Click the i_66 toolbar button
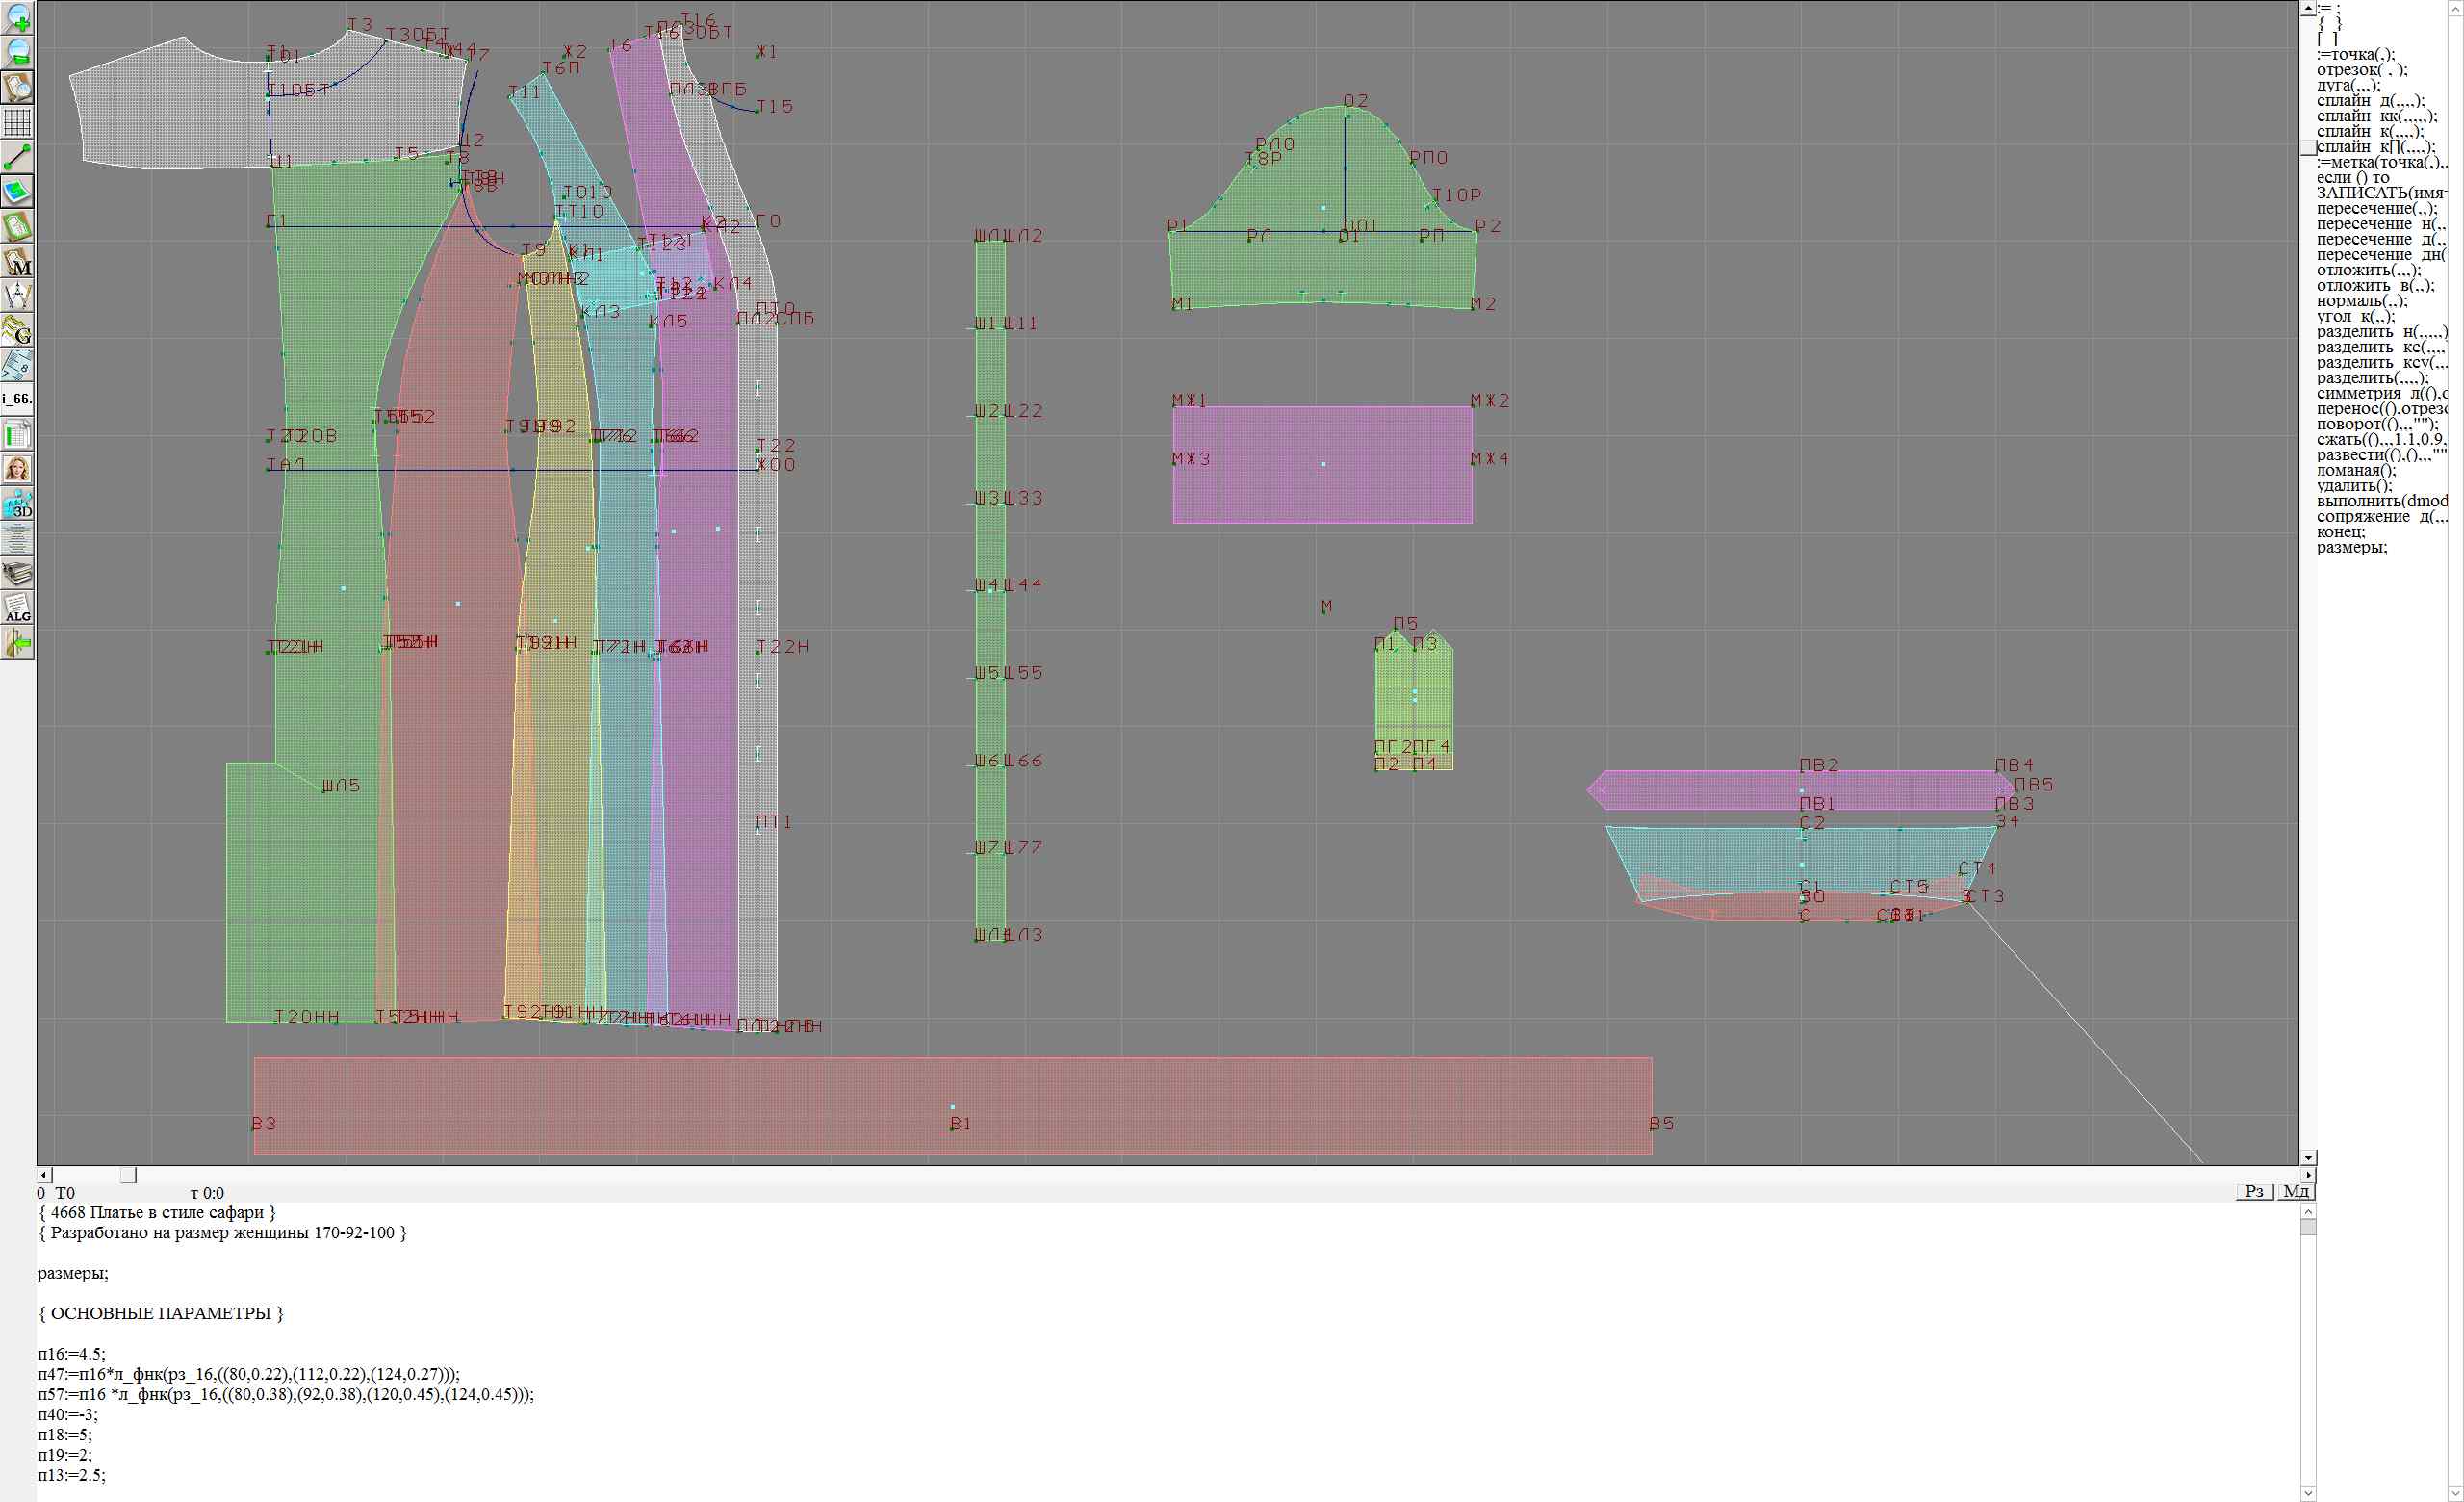2464x1502 pixels. coord(18,399)
